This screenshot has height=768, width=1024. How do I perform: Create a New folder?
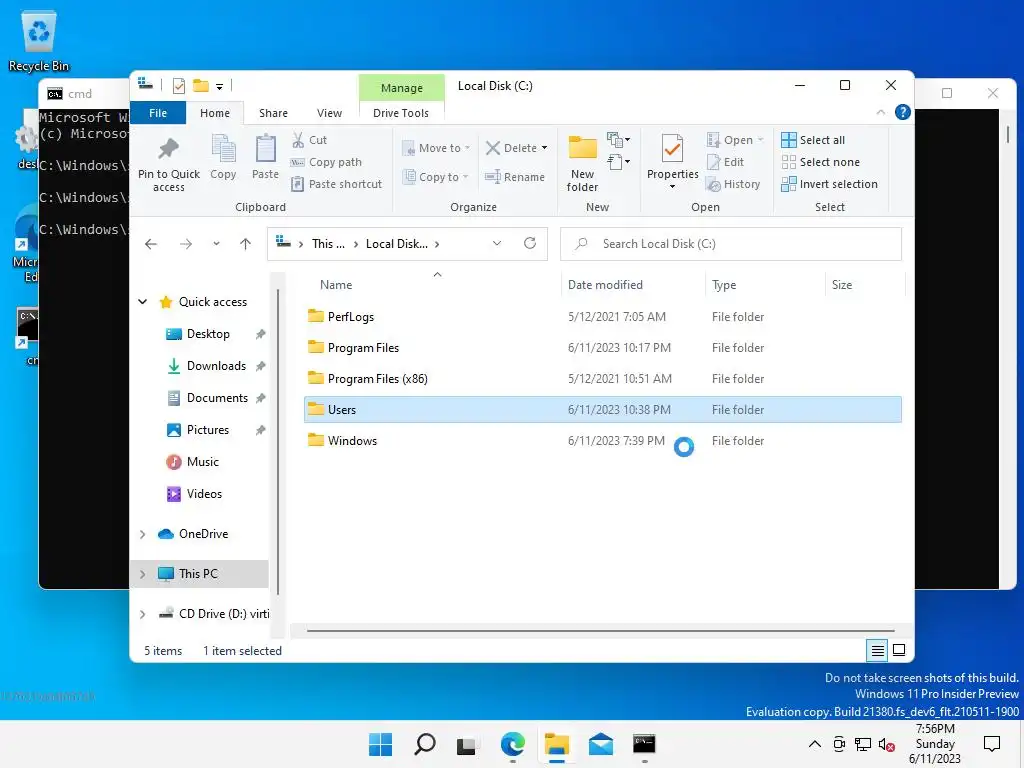tap(583, 163)
